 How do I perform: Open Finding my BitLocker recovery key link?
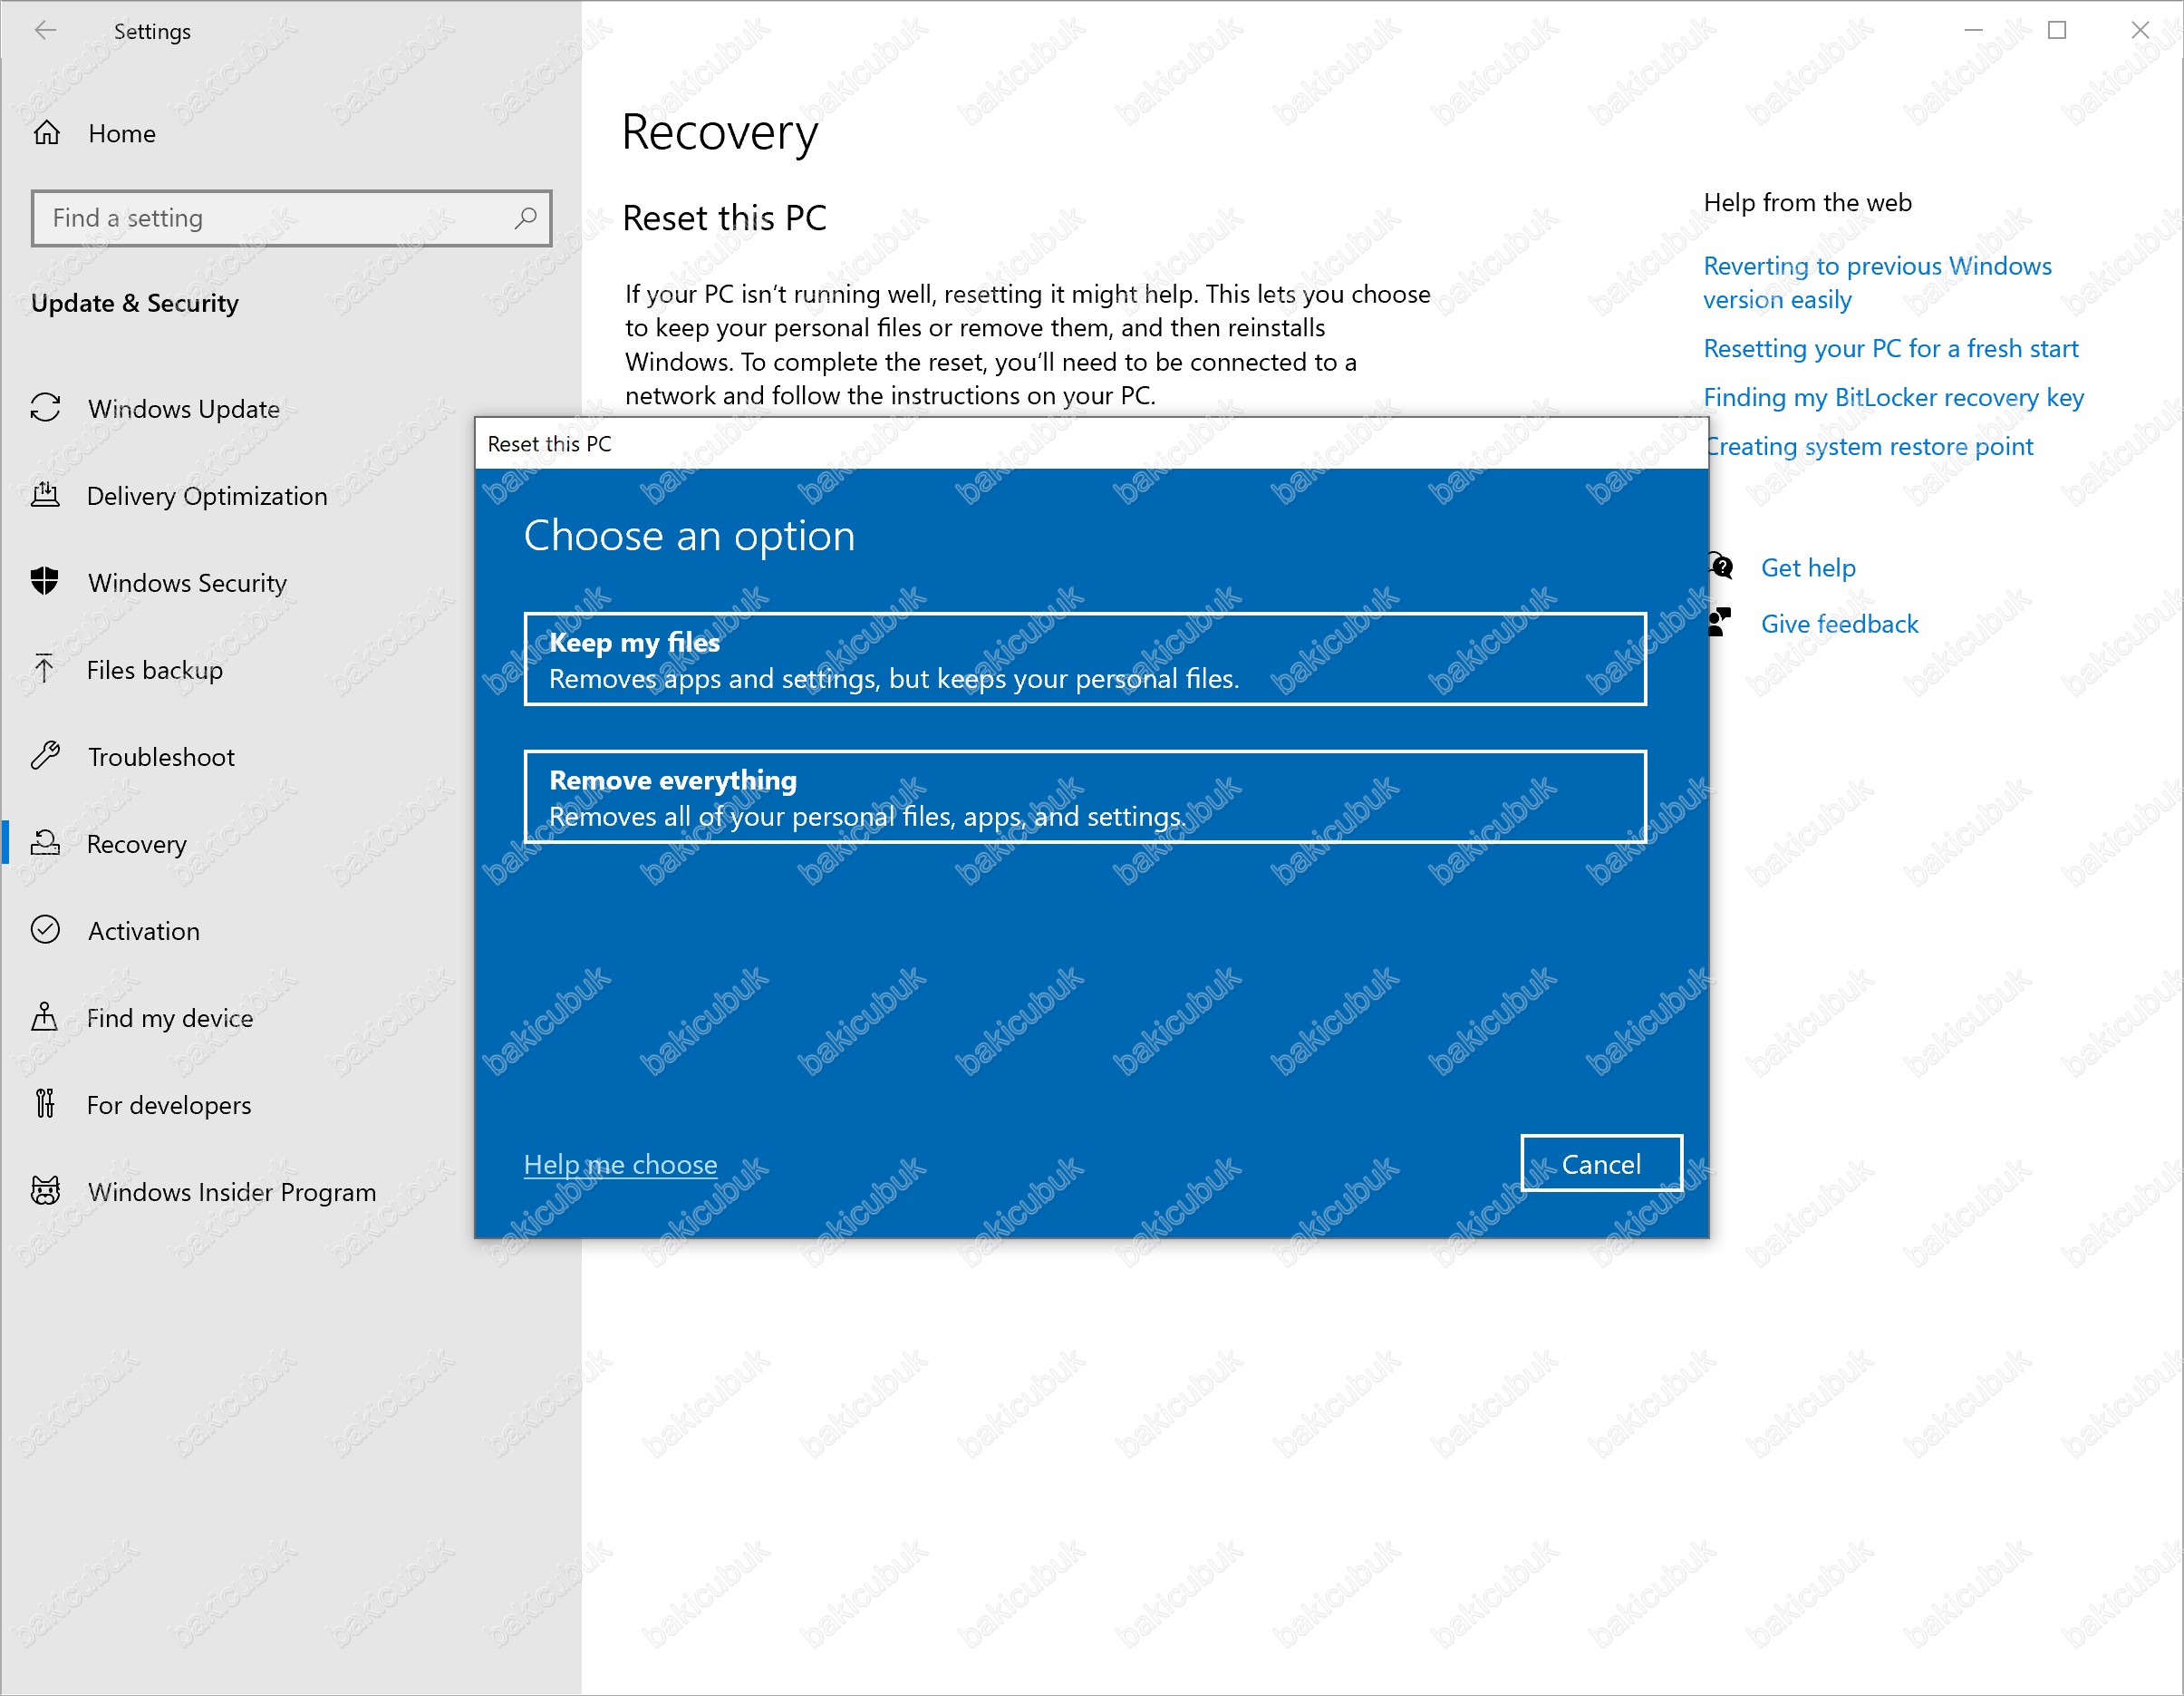1893,397
